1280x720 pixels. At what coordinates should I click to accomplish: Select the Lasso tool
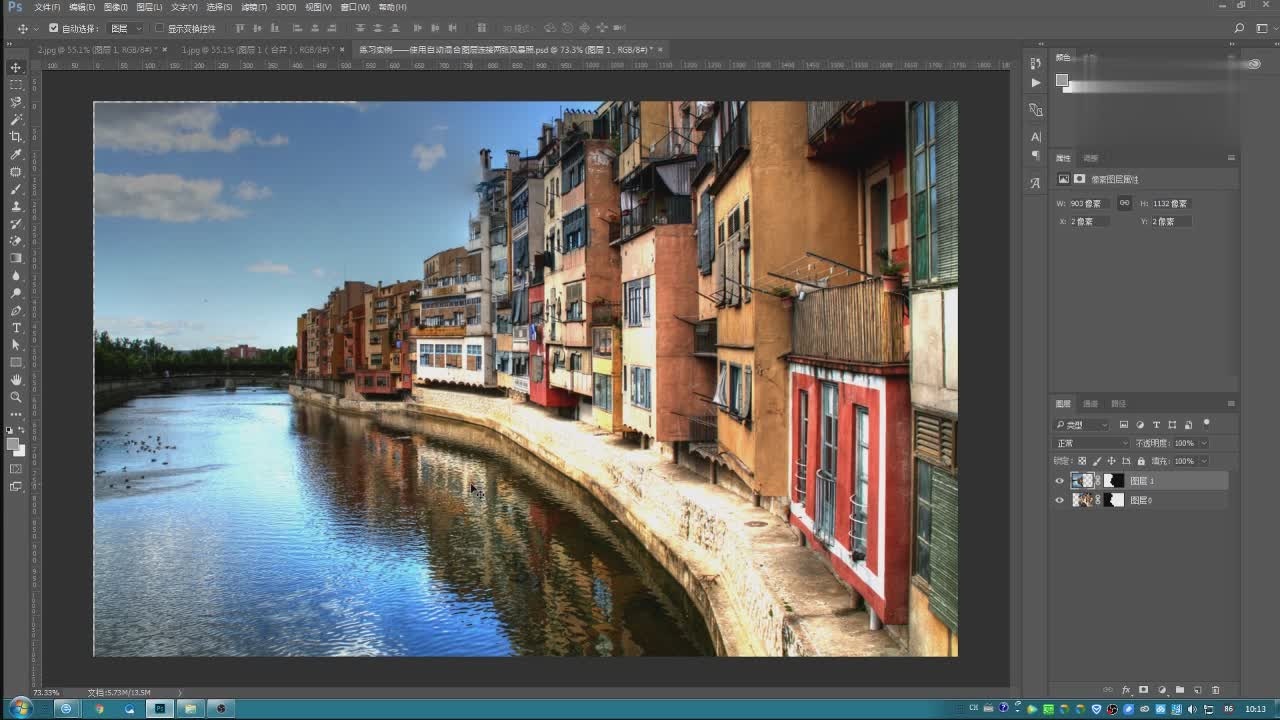(x=16, y=102)
